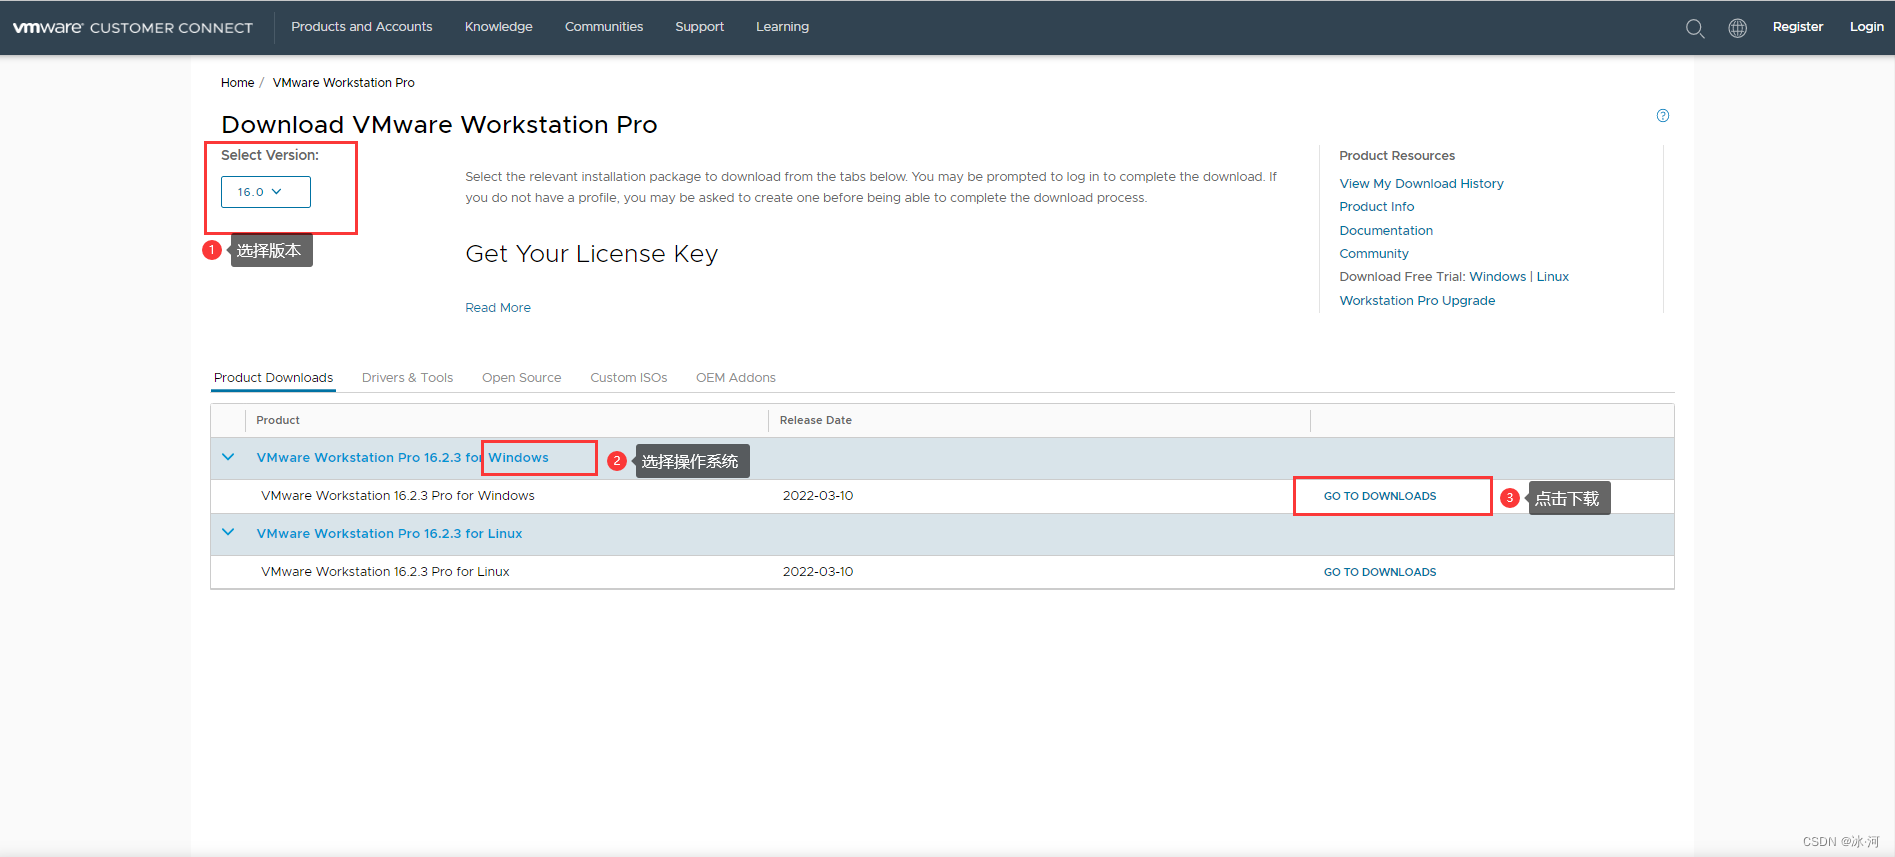Open the Select Version 16.0 dropdown

266,192
